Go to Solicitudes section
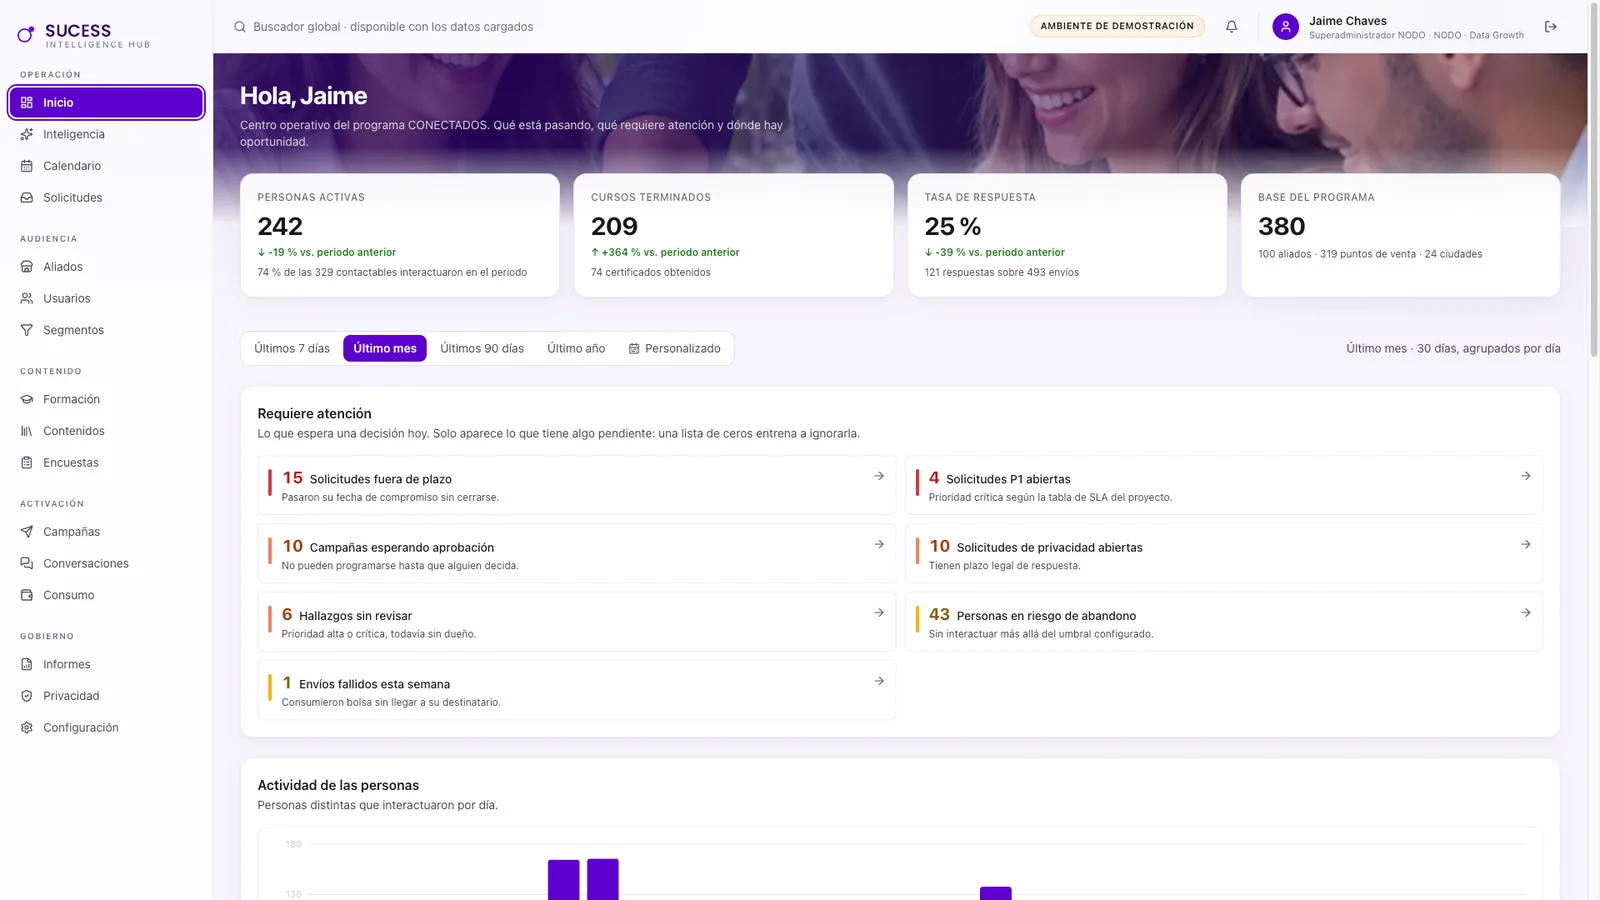Viewport: 1600px width, 900px height. pos(106,198)
